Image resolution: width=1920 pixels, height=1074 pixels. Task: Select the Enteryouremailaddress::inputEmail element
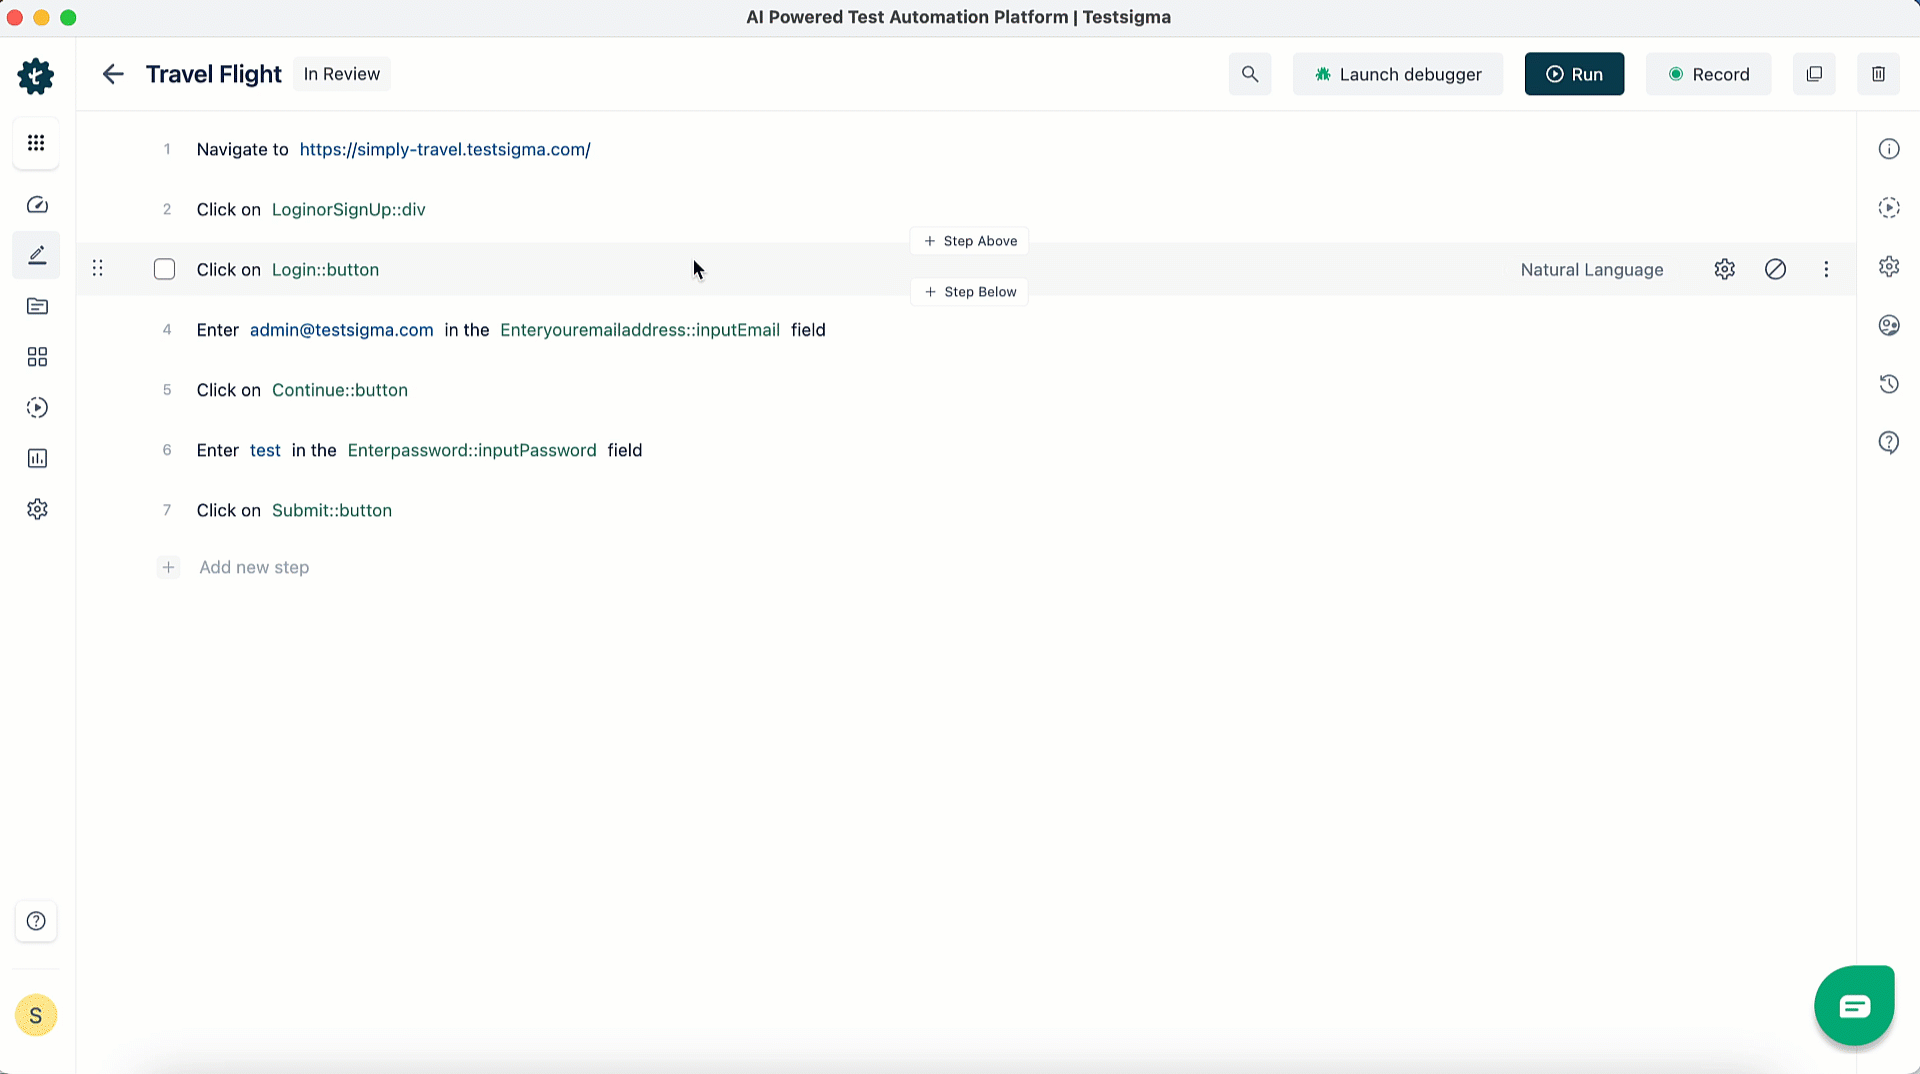640,330
